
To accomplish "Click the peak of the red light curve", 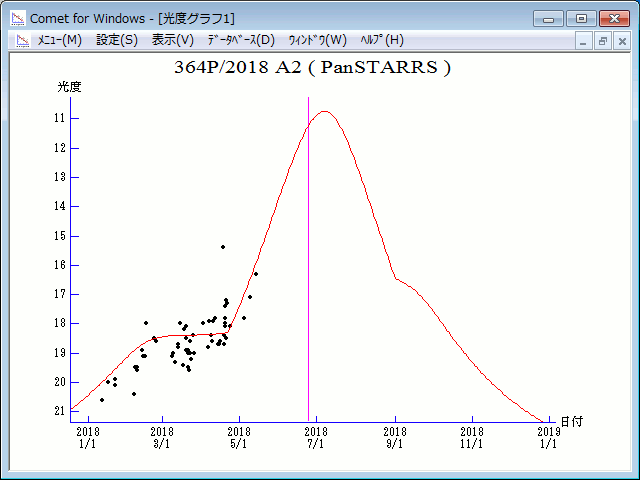I will [x=324, y=111].
